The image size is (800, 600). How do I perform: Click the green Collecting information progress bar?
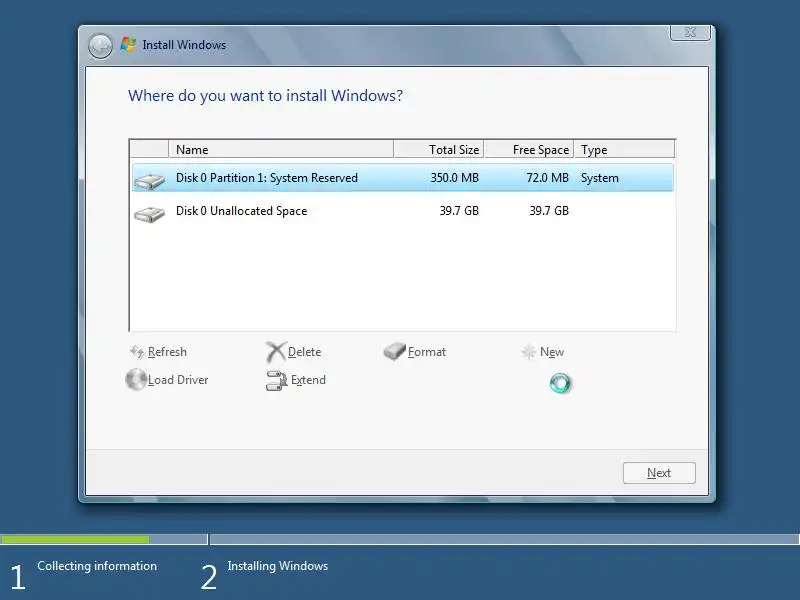pyautogui.click(x=75, y=539)
